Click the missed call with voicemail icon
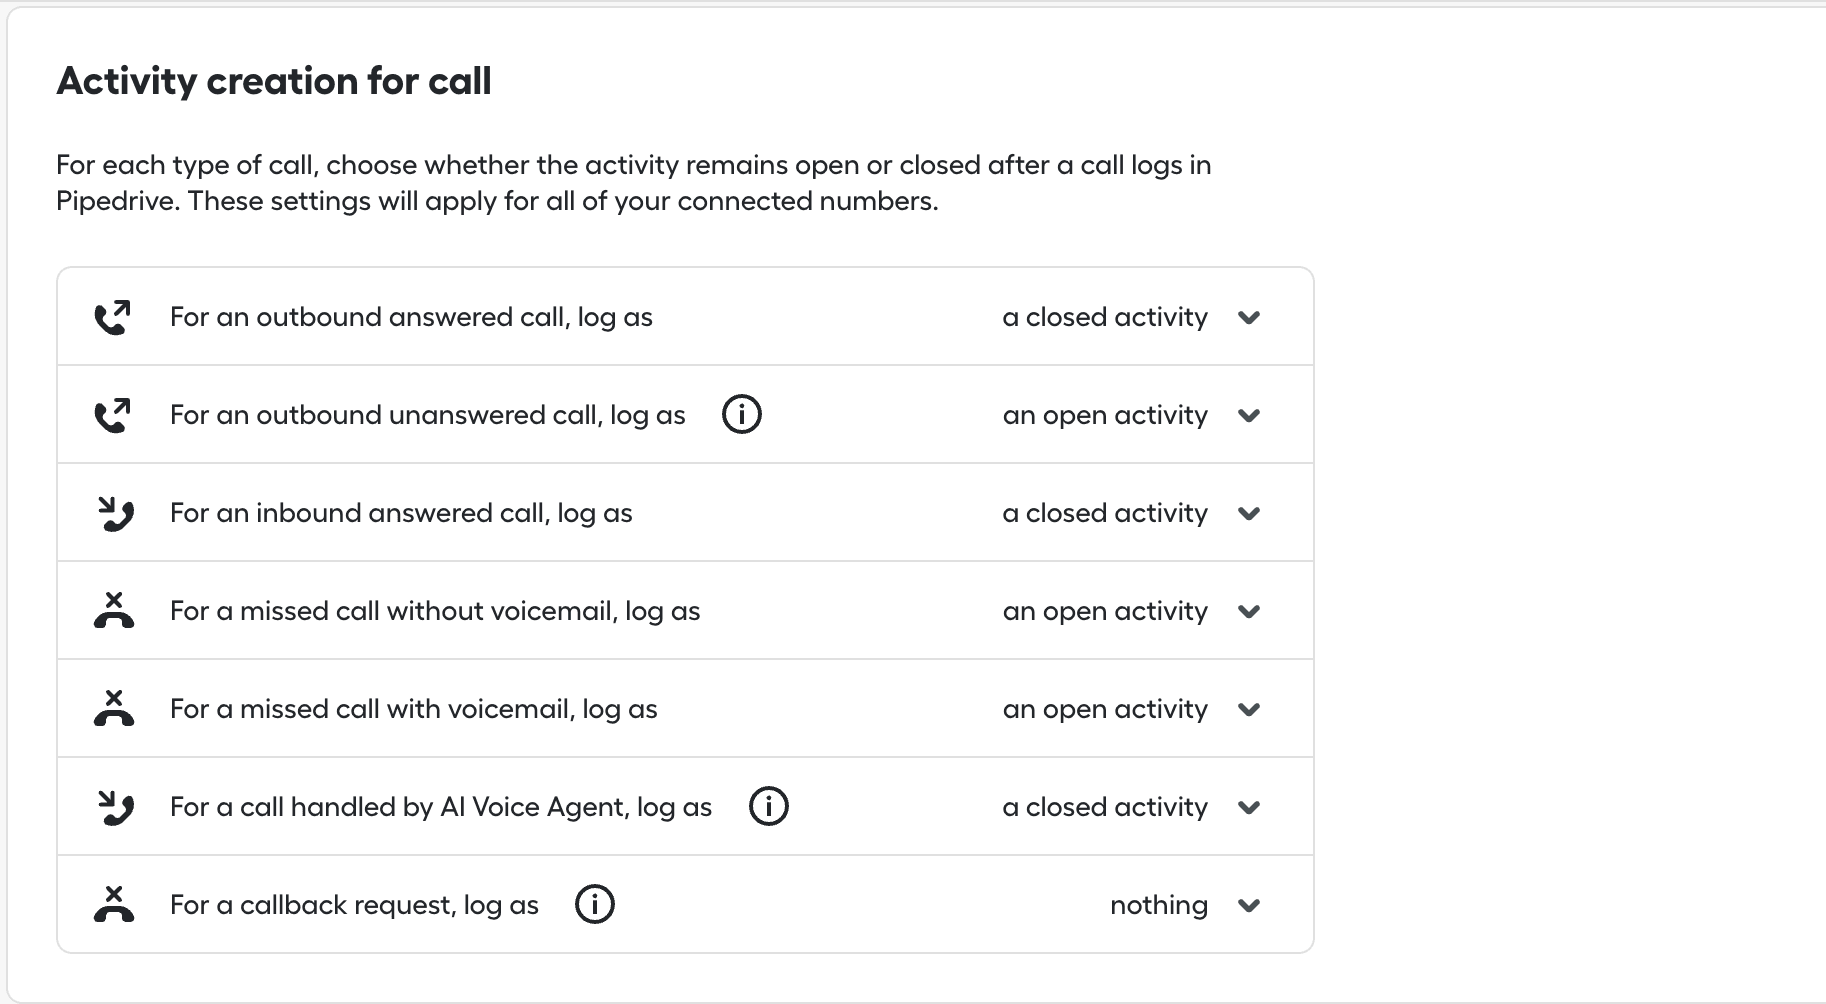The height and width of the screenshot is (1004, 1826). (x=114, y=708)
